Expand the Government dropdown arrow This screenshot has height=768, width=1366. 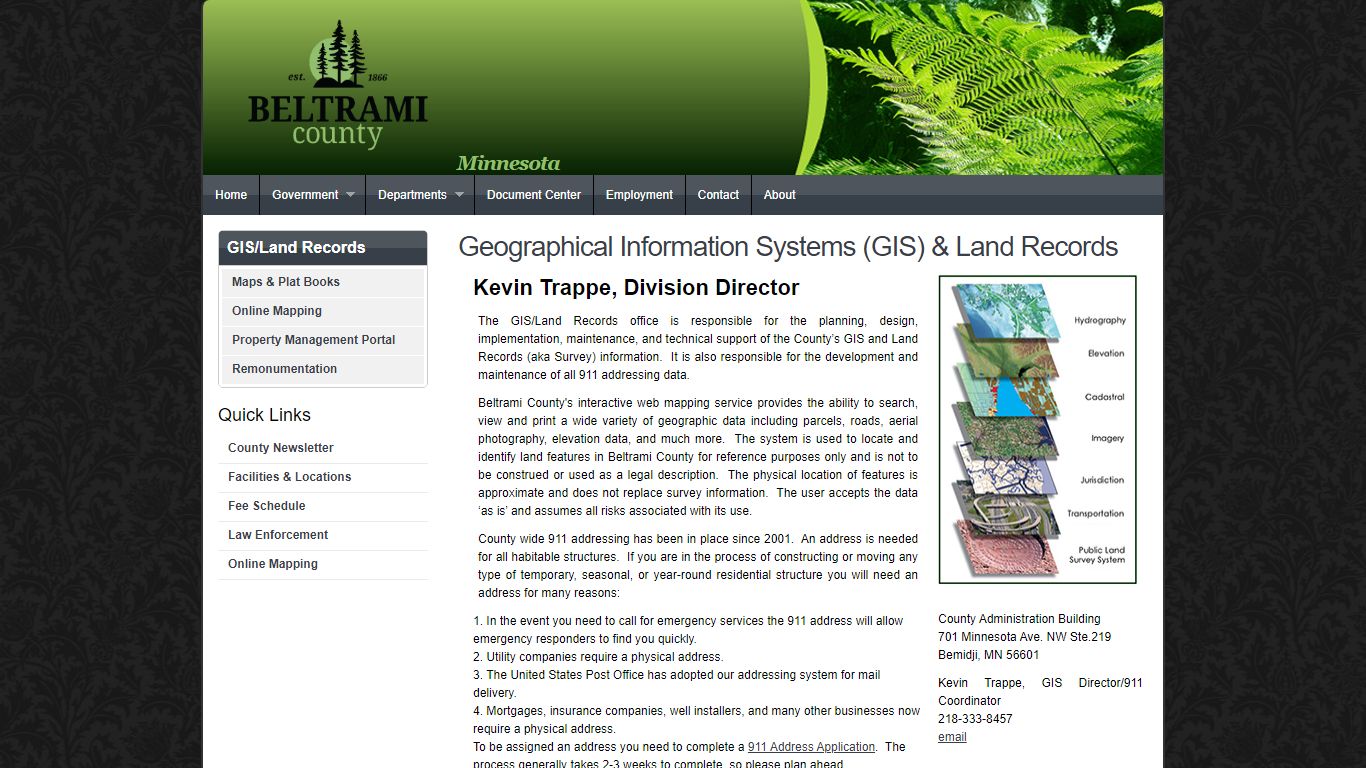(351, 195)
